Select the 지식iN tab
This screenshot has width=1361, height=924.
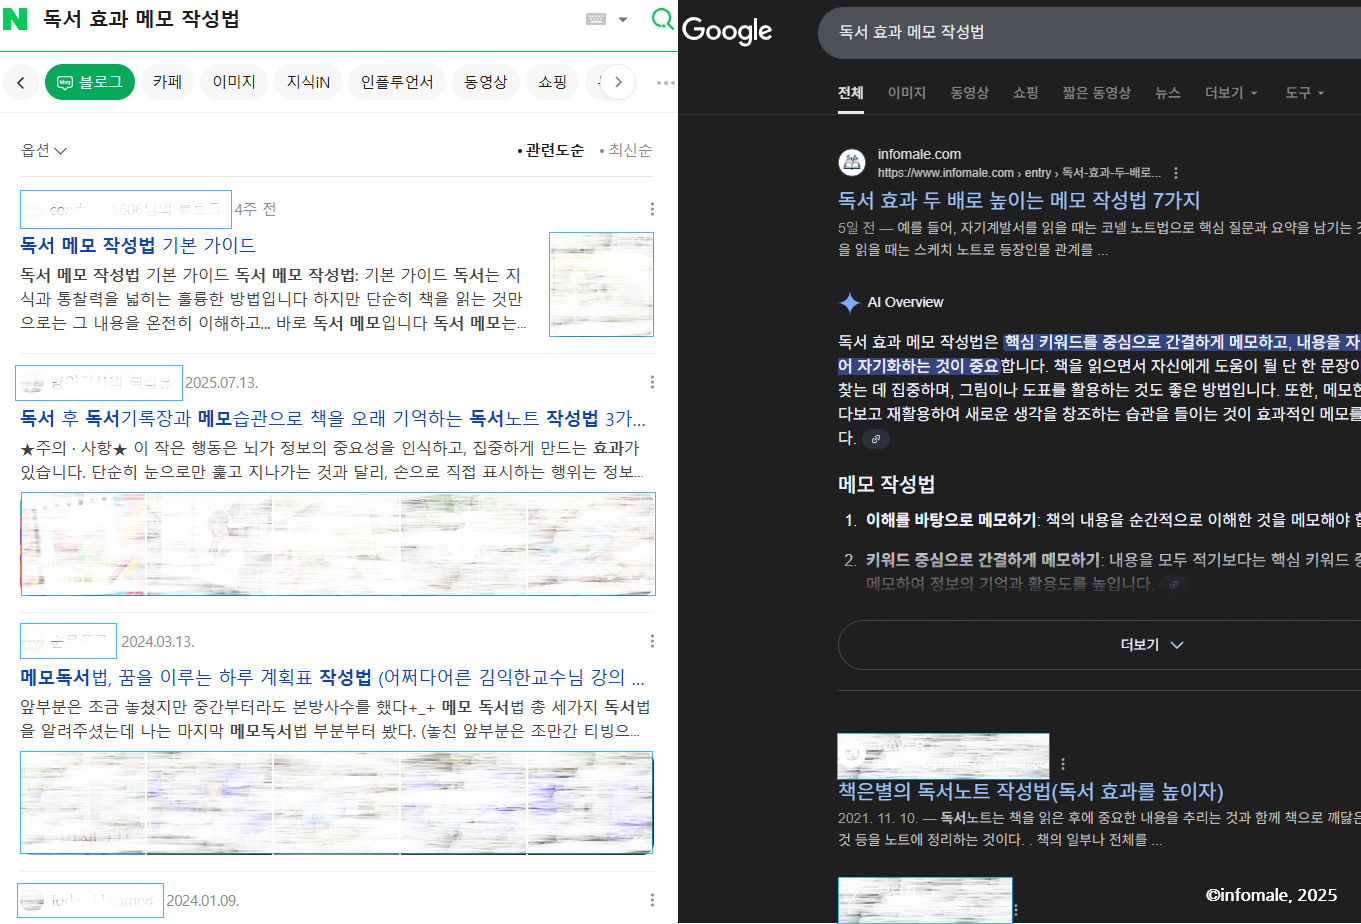pos(308,82)
